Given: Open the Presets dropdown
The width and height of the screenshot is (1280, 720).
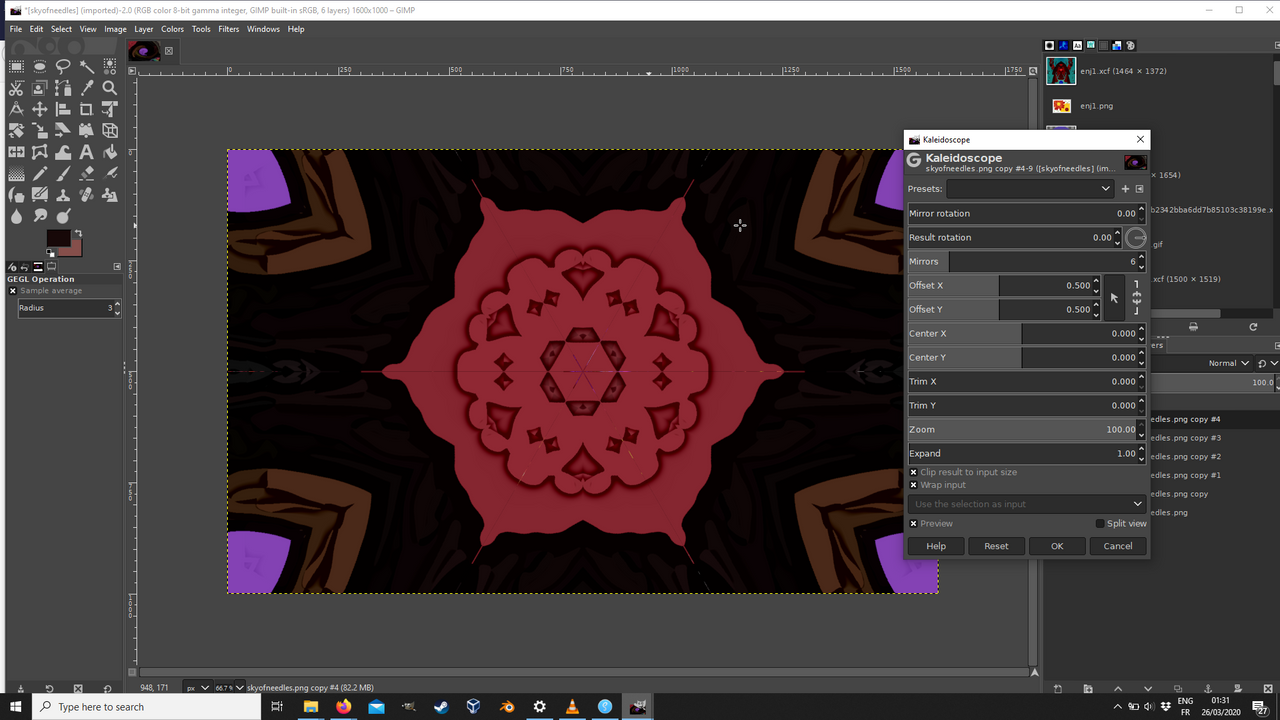Looking at the screenshot, I should [1030, 188].
